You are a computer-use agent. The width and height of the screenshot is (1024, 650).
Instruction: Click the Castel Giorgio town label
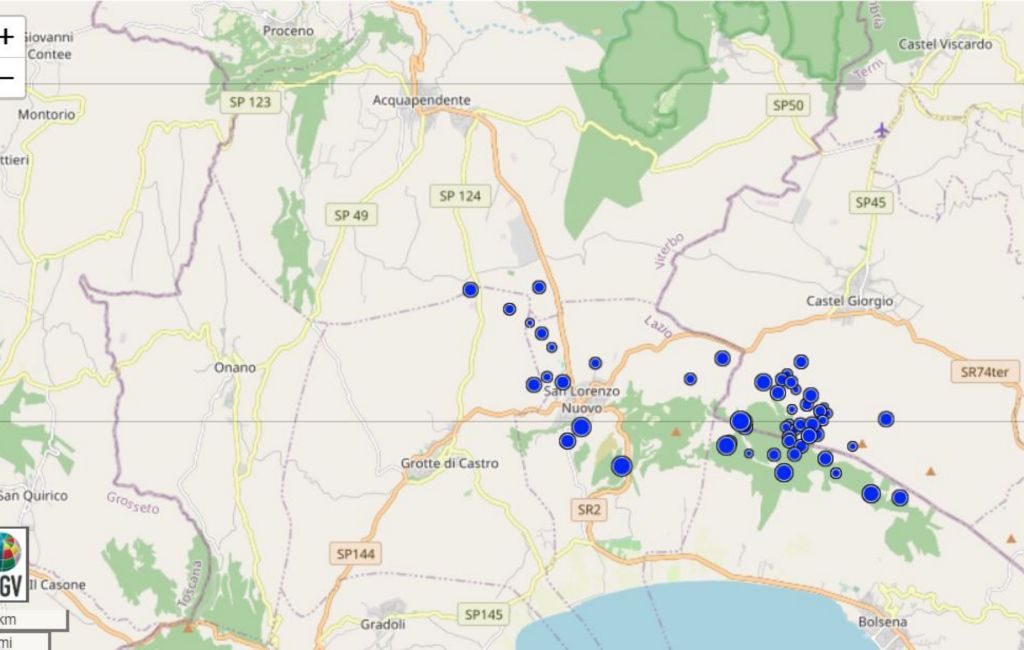849,301
